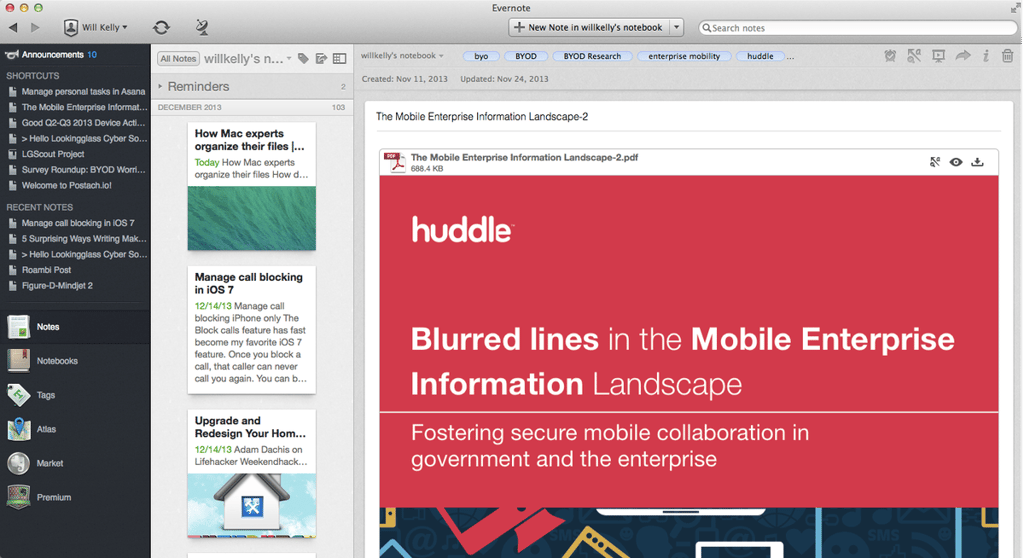Open shortcut Manage personal tasks in Asana
This screenshot has height=558, width=1024.
76,91
